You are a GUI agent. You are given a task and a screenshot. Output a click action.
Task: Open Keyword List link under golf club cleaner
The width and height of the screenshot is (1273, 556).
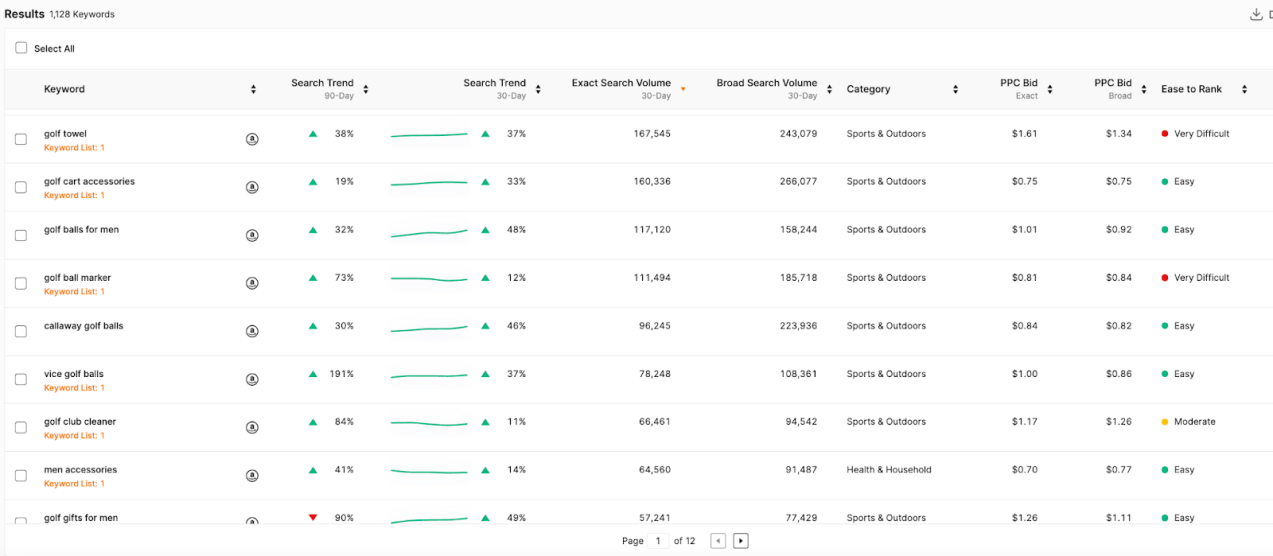click(x=74, y=436)
